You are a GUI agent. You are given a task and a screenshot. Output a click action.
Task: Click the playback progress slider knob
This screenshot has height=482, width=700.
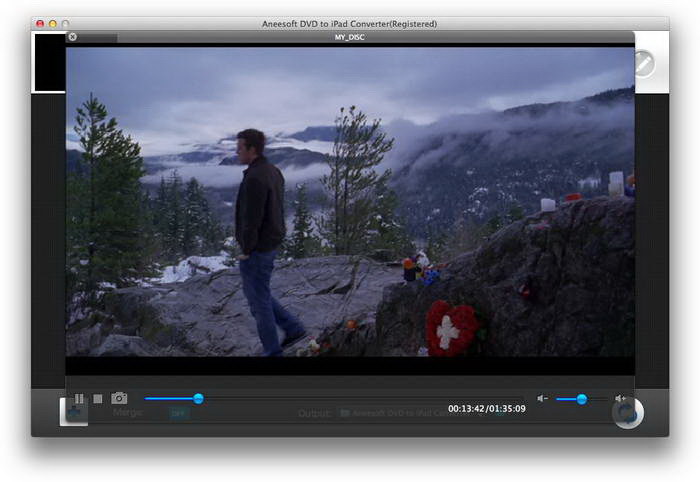199,399
